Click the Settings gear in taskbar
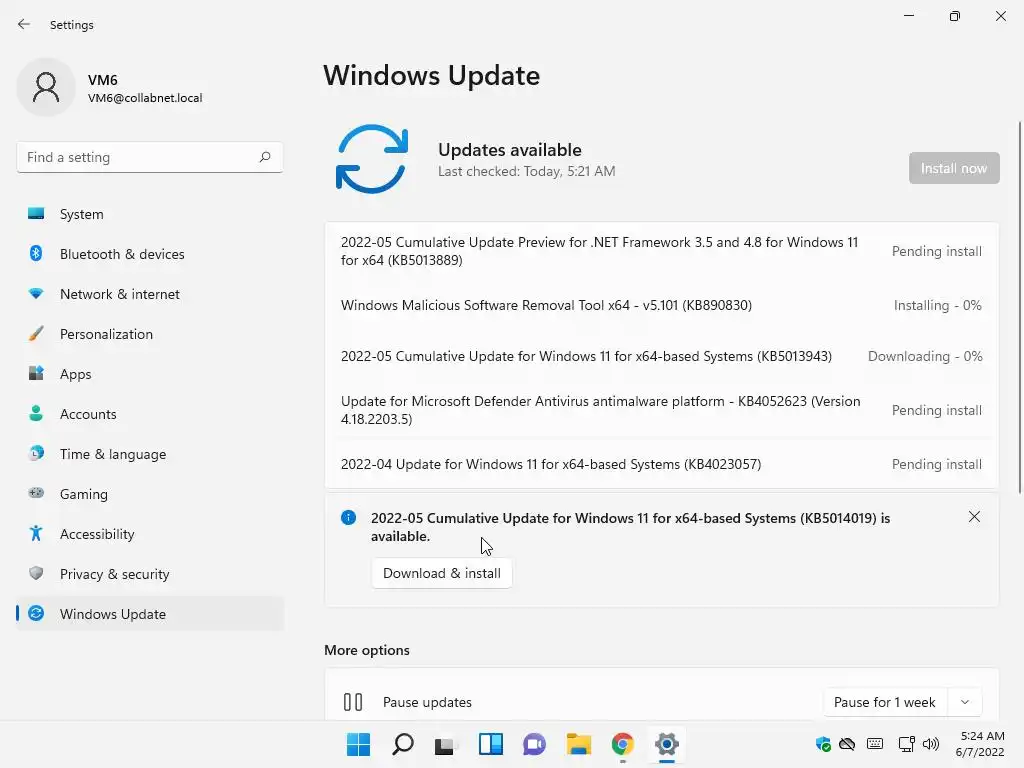 667,744
